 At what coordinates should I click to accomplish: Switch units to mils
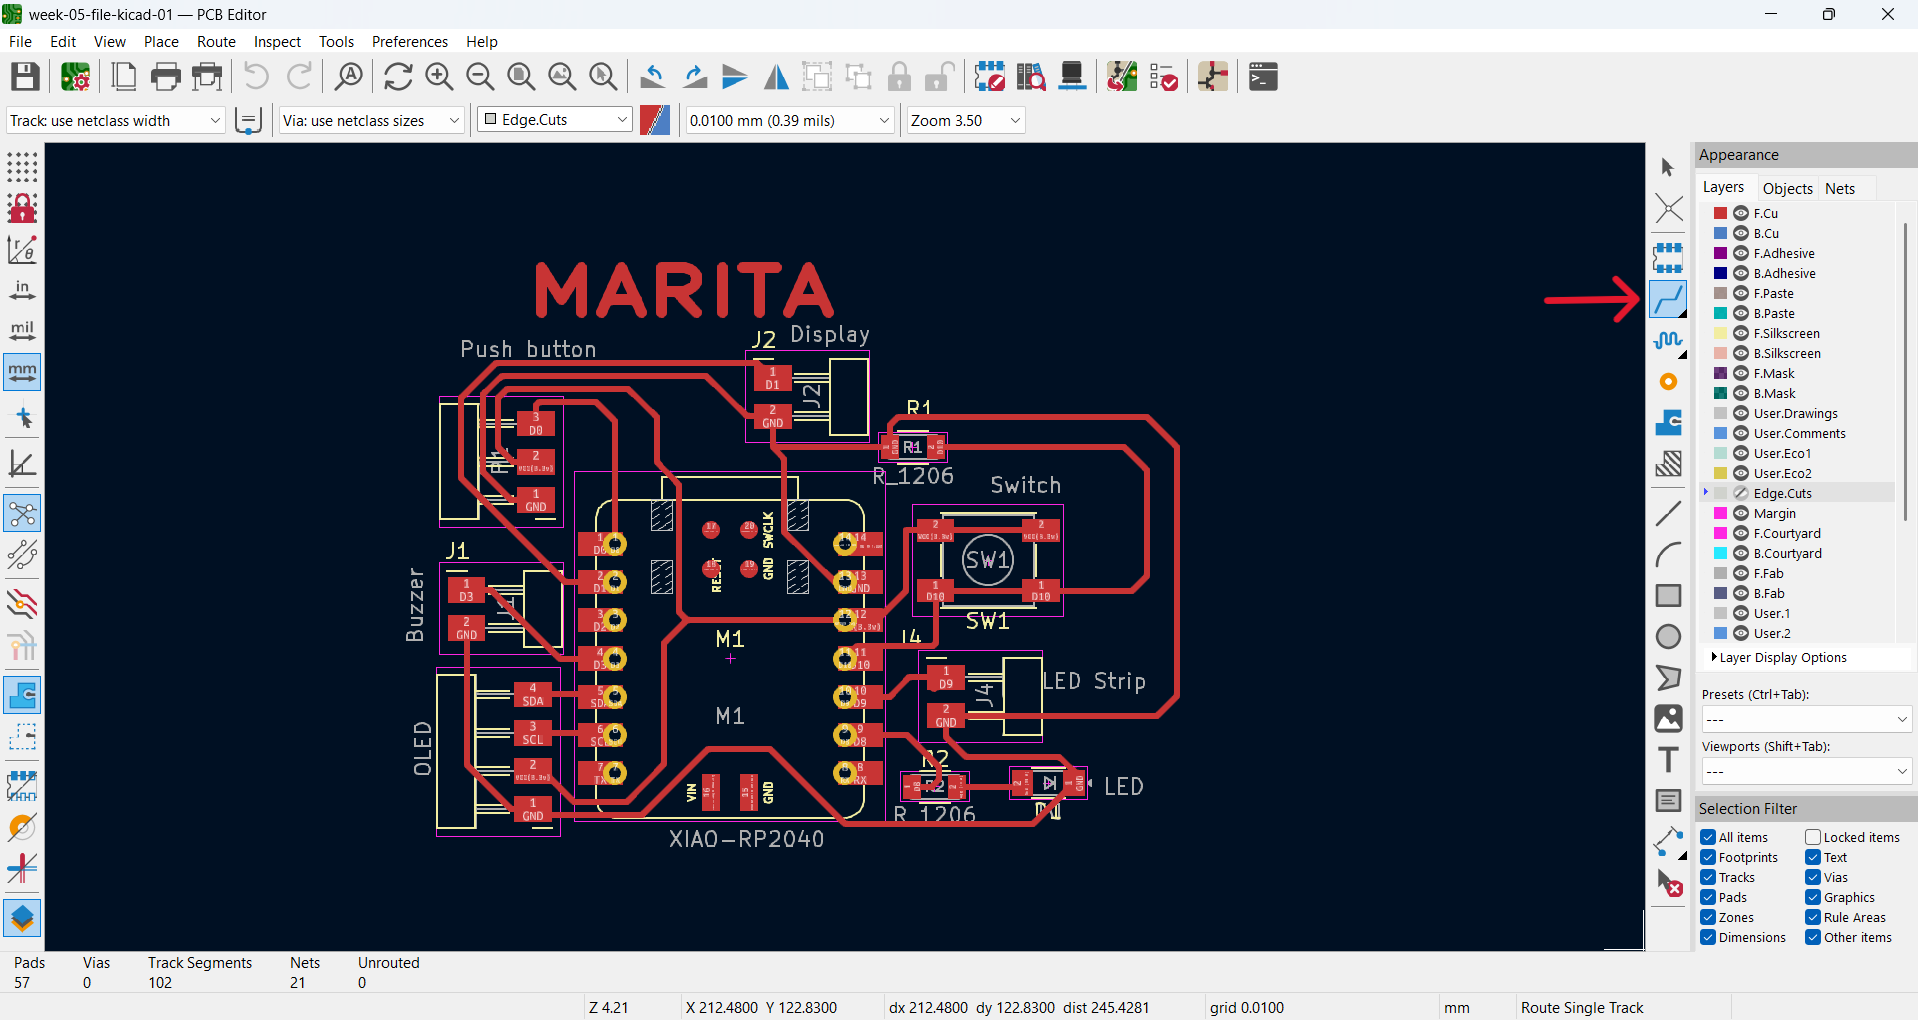(22, 331)
